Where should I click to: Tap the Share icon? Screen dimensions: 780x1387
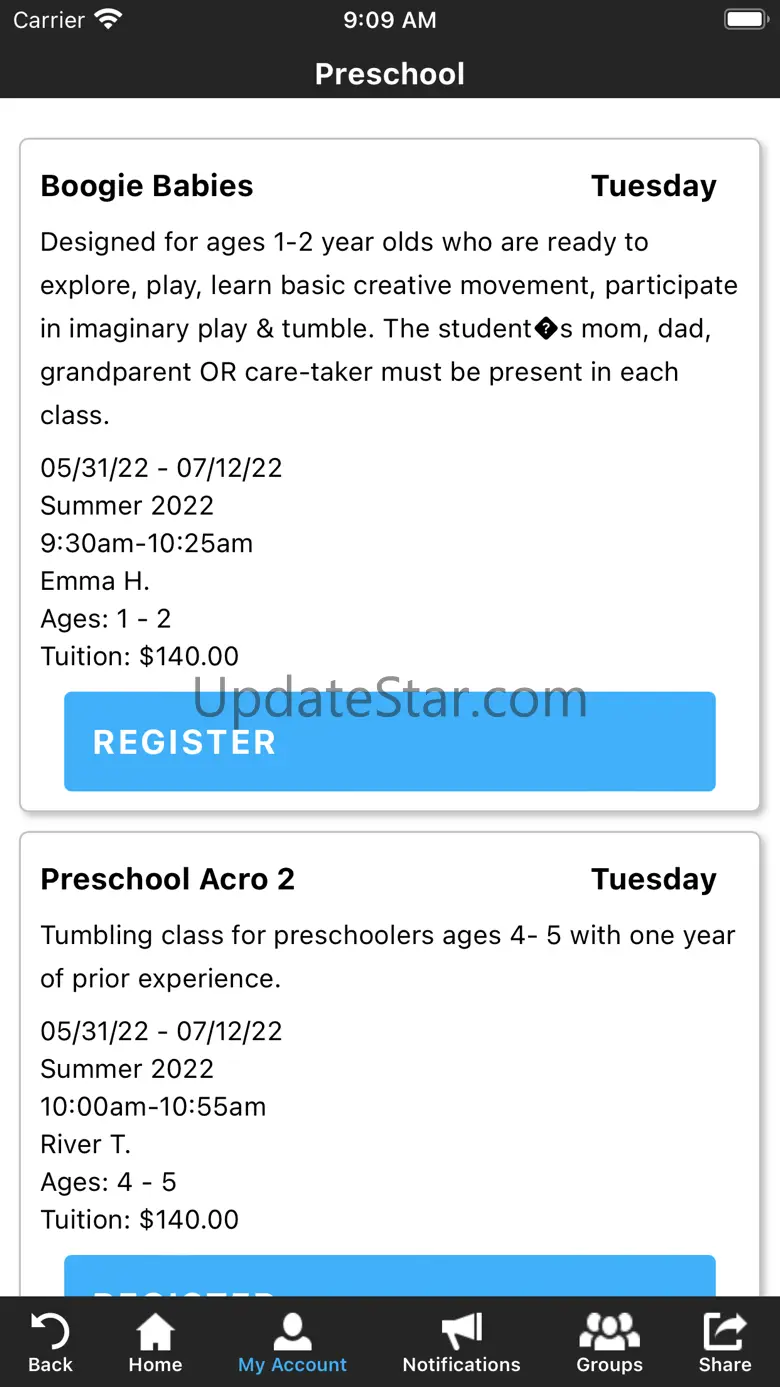pos(725,1331)
